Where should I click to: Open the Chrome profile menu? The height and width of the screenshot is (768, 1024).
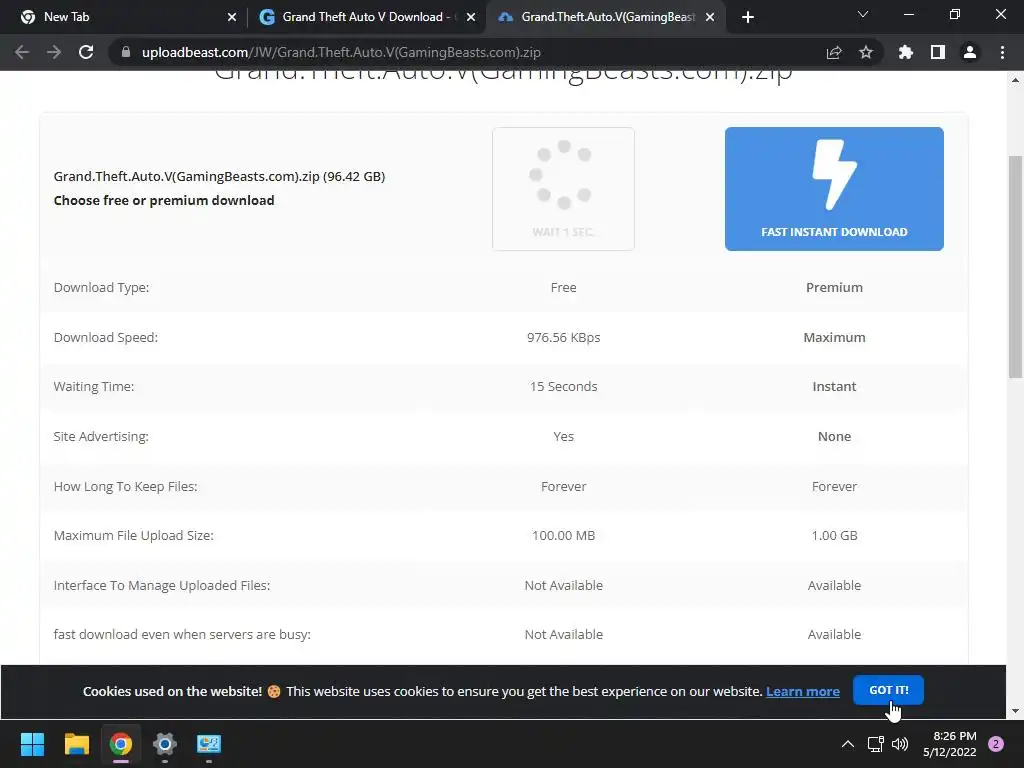(x=970, y=52)
